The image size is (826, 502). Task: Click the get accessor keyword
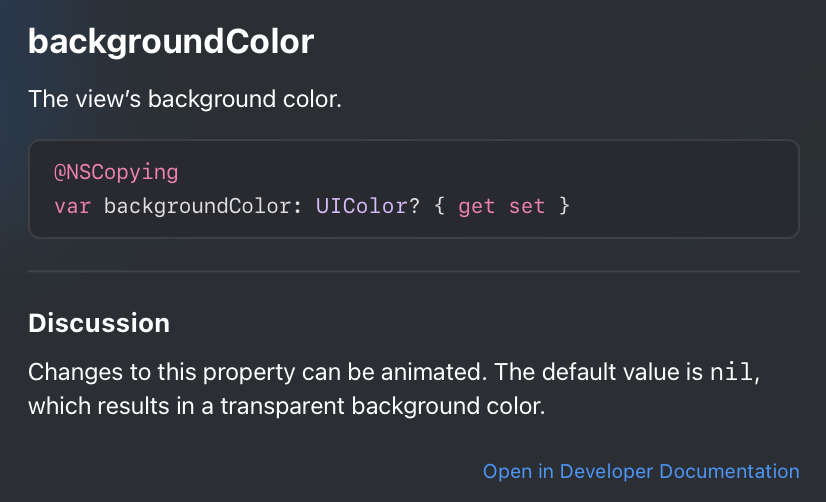coord(477,206)
